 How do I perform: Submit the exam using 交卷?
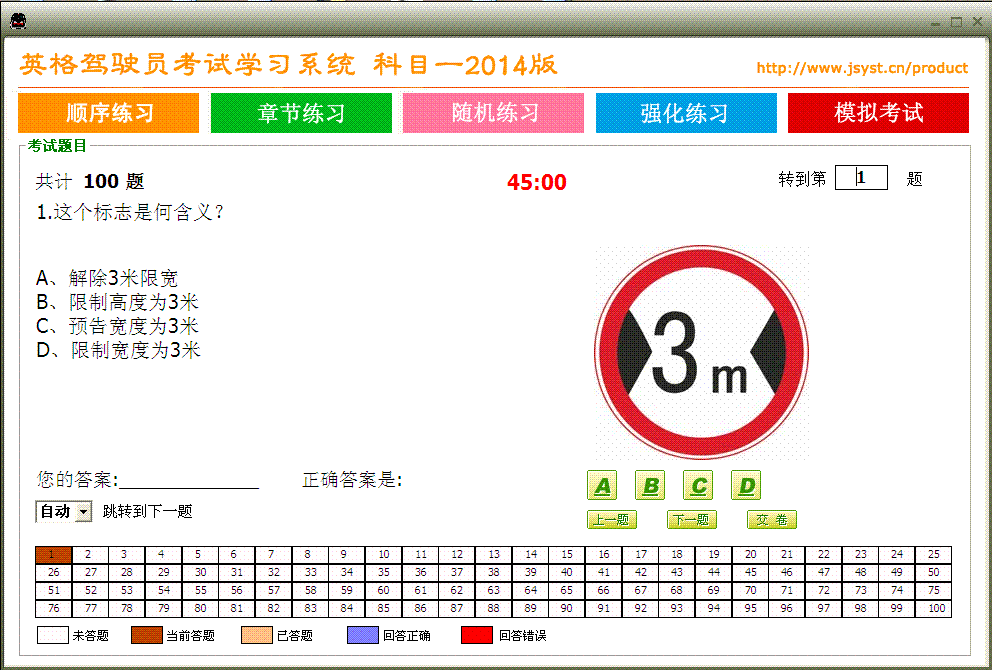(771, 519)
